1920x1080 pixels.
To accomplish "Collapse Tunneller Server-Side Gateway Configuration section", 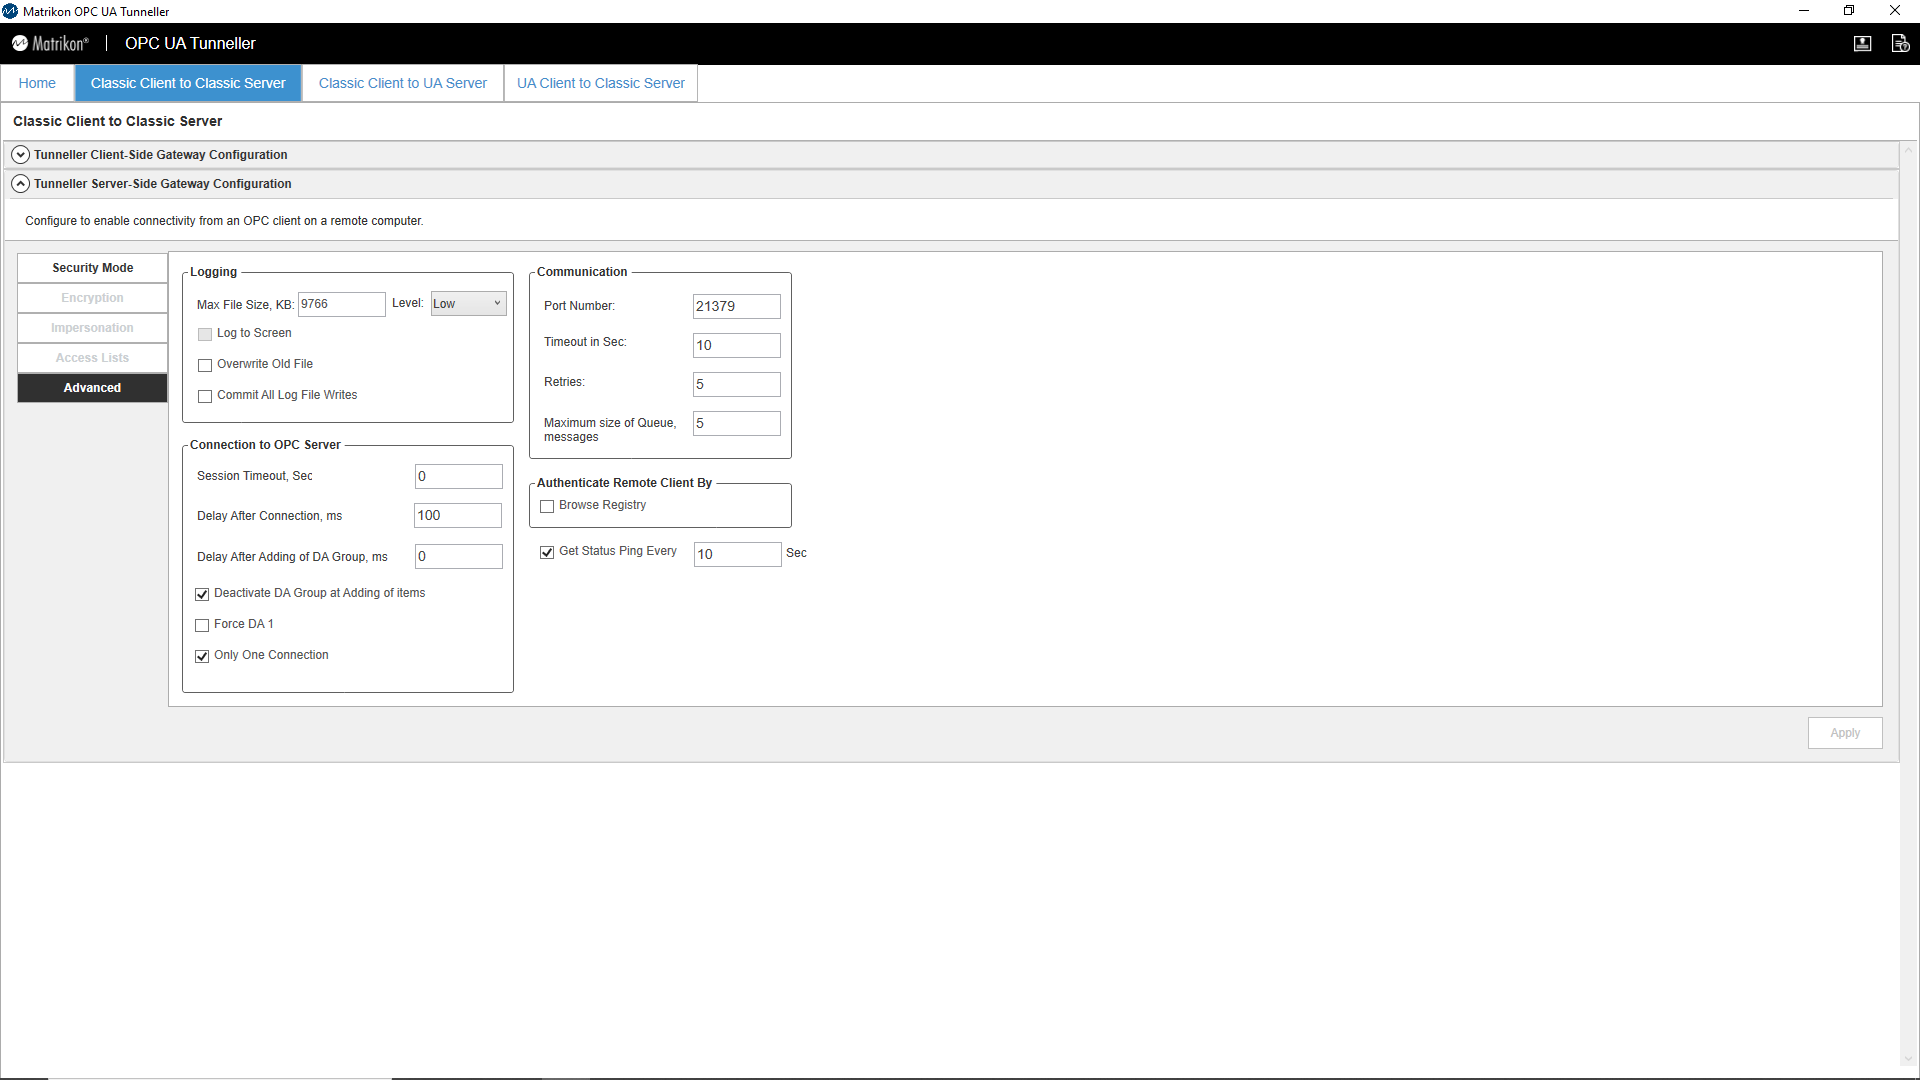I will 20,184.
